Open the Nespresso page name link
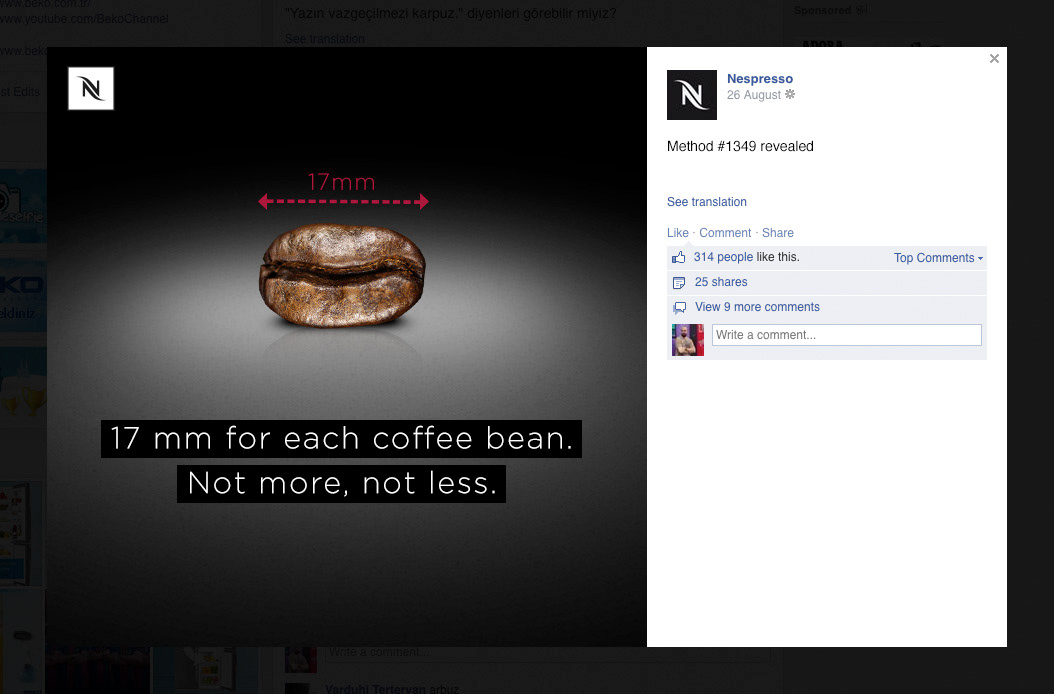This screenshot has width=1054, height=694. (760, 79)
